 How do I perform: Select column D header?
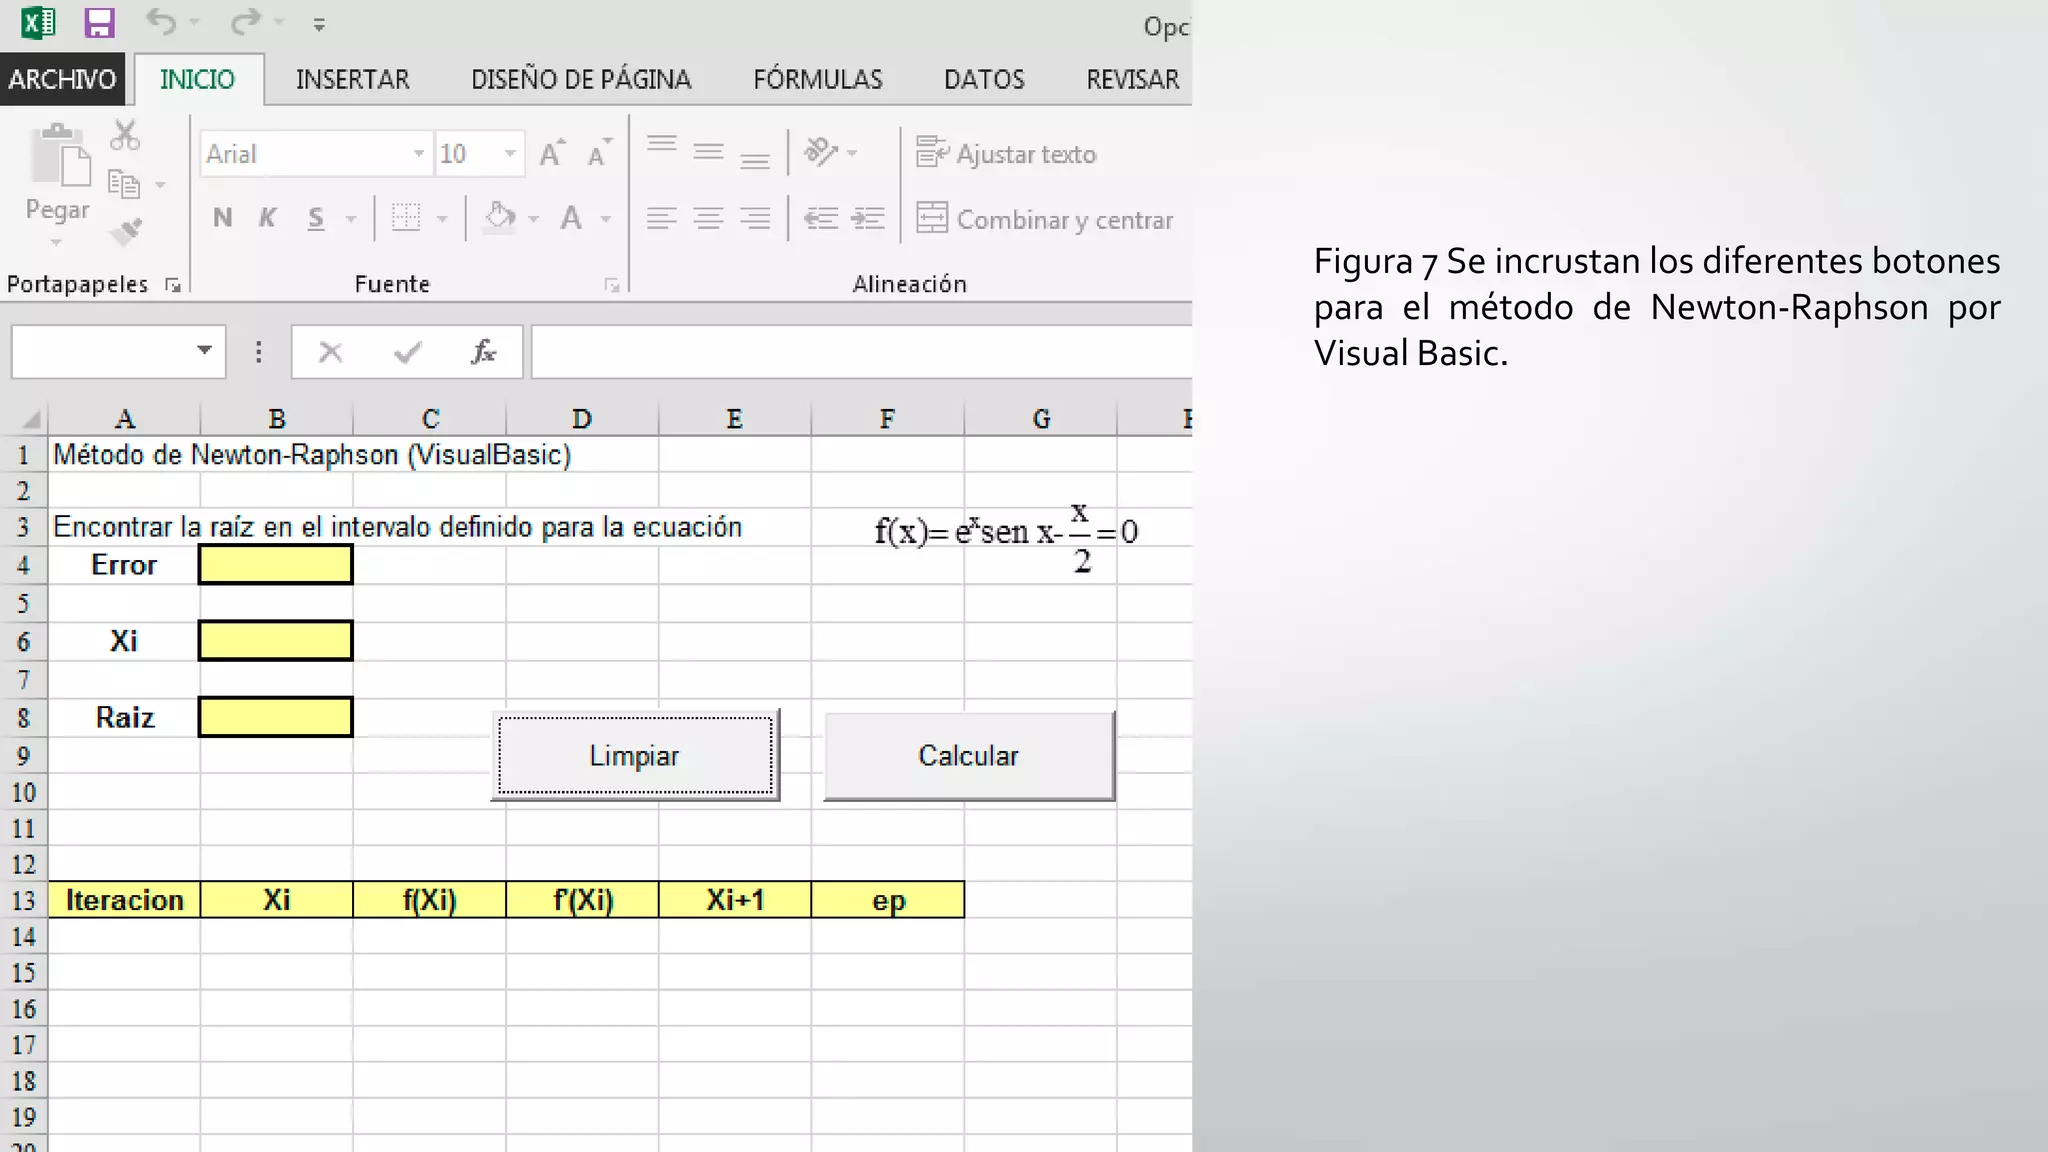pyautogui.click(x=582, y=418)
